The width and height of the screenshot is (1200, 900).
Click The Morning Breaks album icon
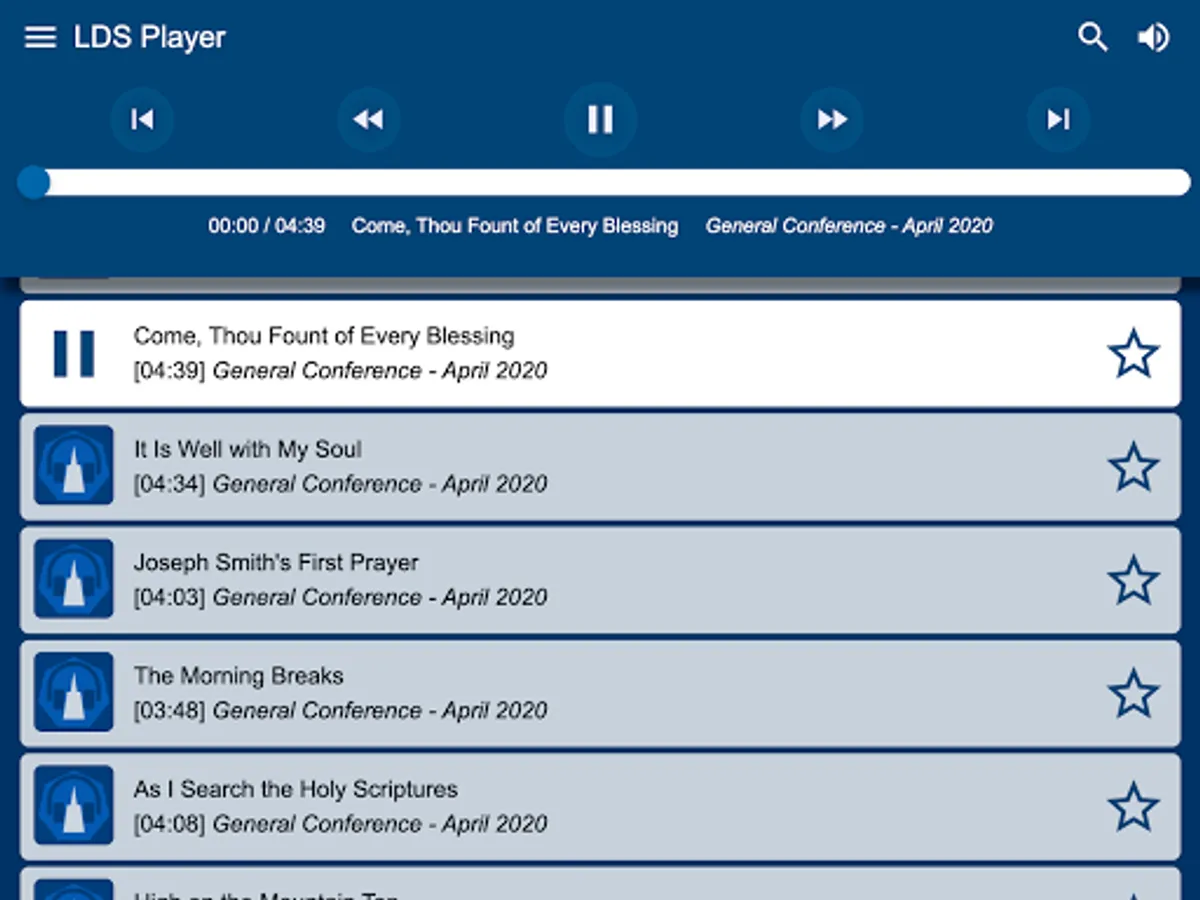pyautogui.click(x=74, y=692)
